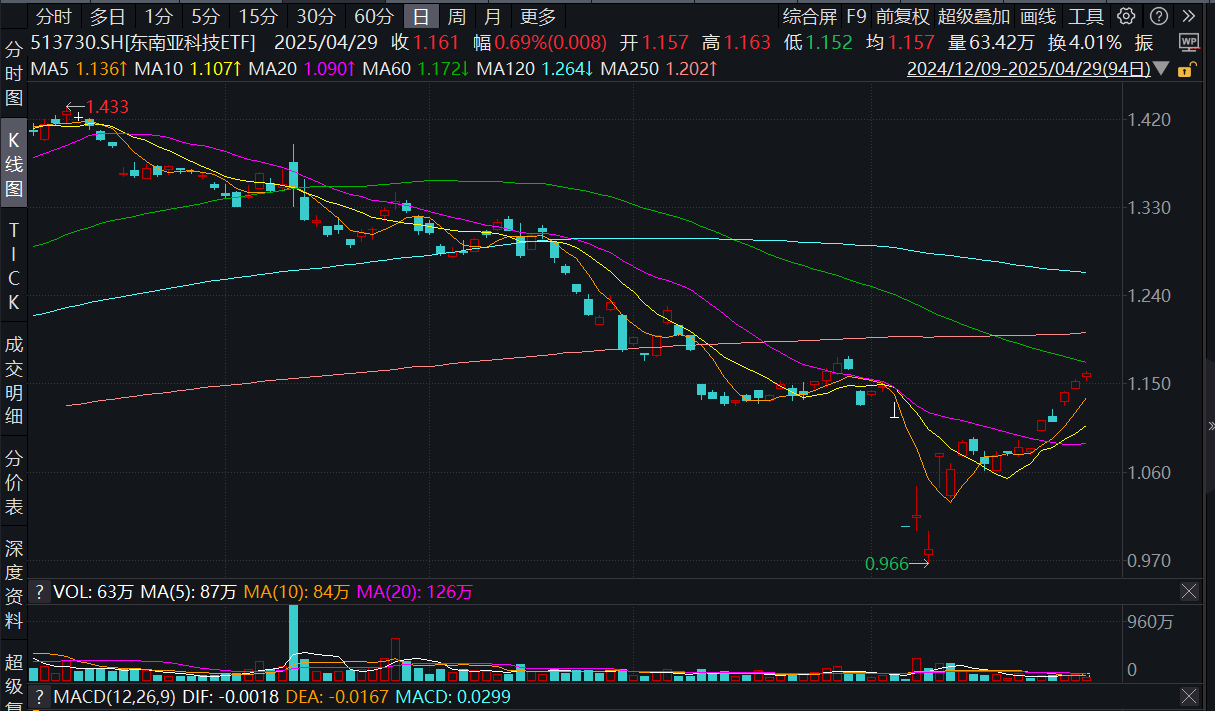Click the 1.150 price axis label
Image resolution: width=1215 pixels, height=711 pixels.
point(1150,384)
